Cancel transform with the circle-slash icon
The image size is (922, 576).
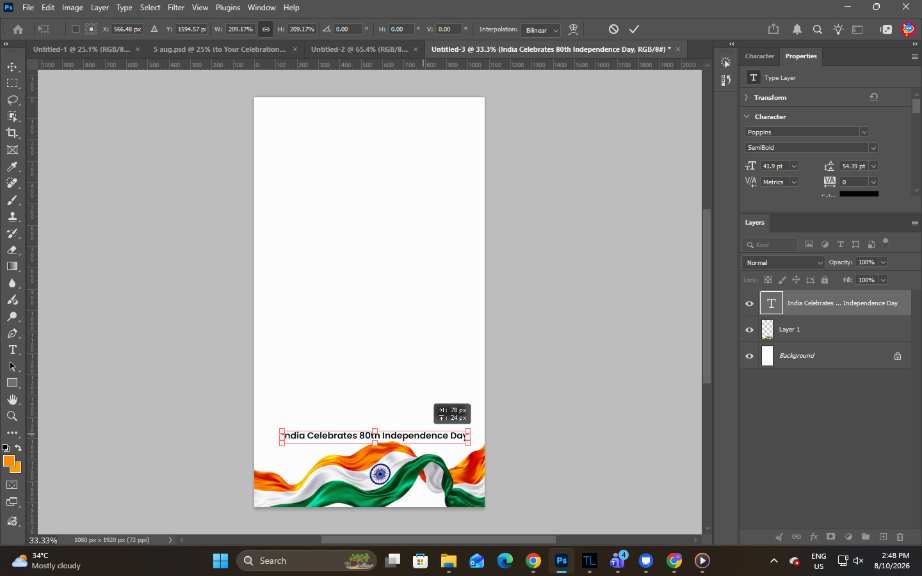[x=613, y=29]
